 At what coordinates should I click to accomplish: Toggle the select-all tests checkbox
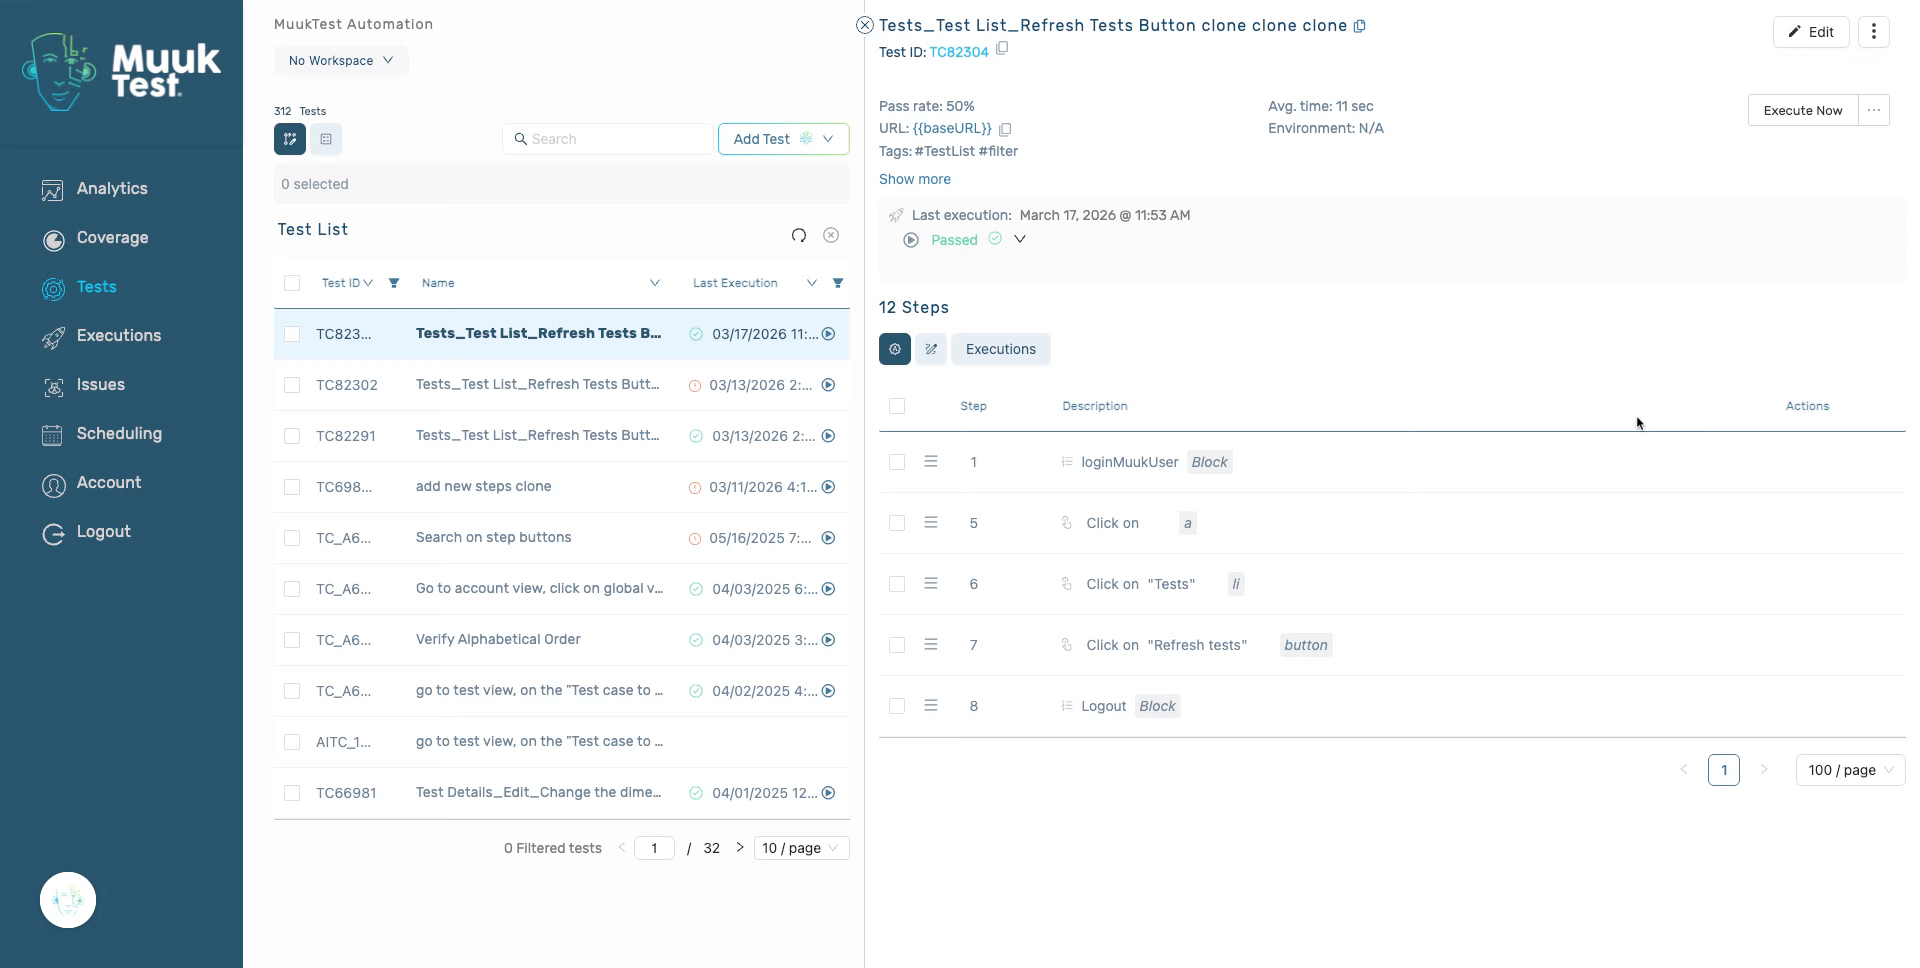pyautogui.click(x=292, y=283)
